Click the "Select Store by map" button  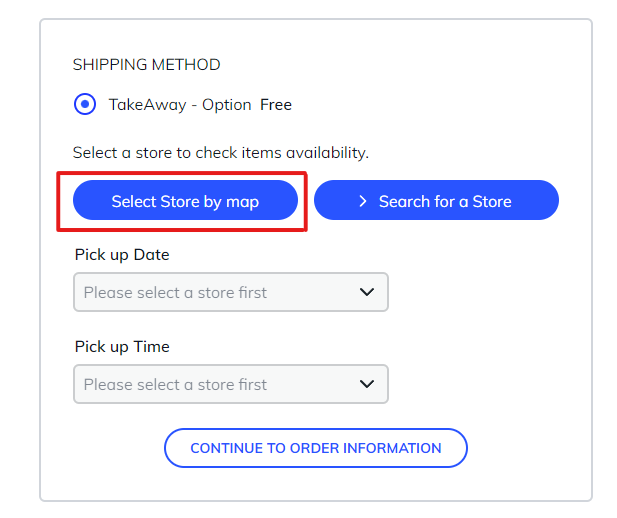pos(185,201)
